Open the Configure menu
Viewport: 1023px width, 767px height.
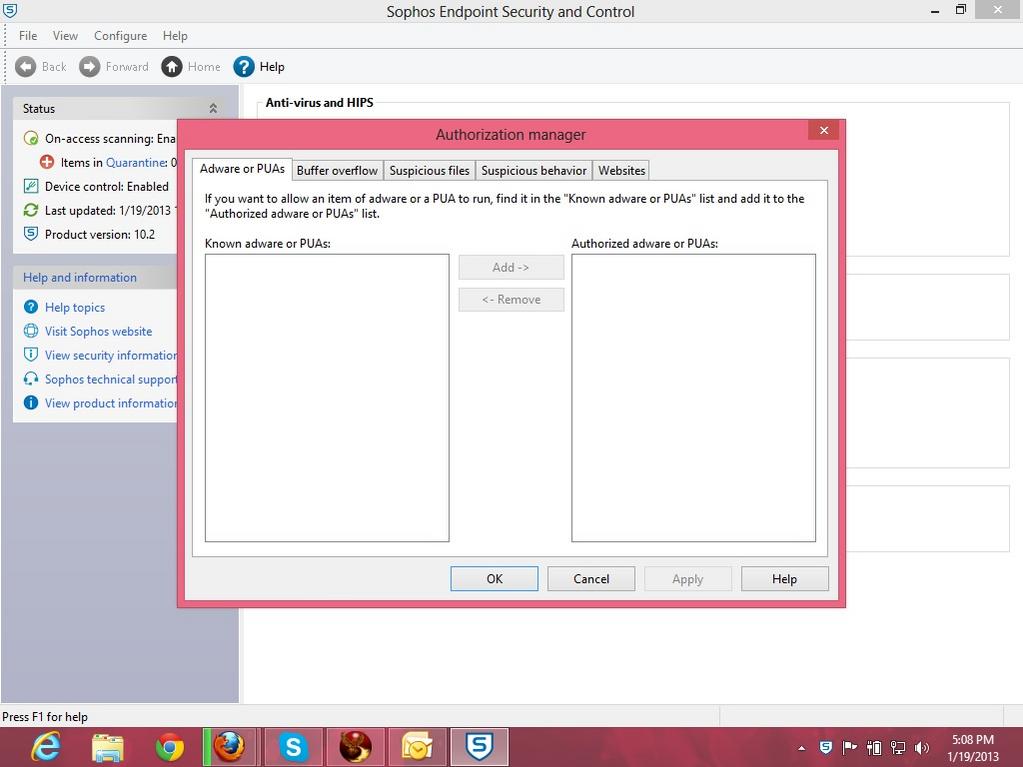(121, 35)
